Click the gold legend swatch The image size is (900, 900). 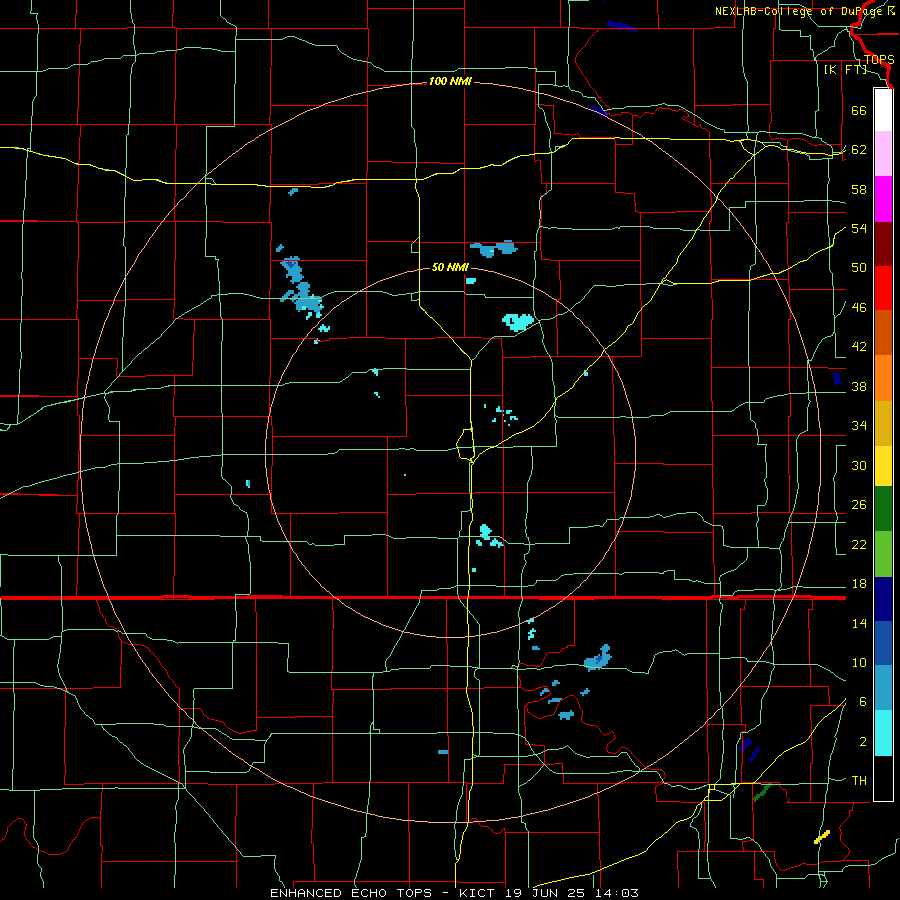point(883,424)
